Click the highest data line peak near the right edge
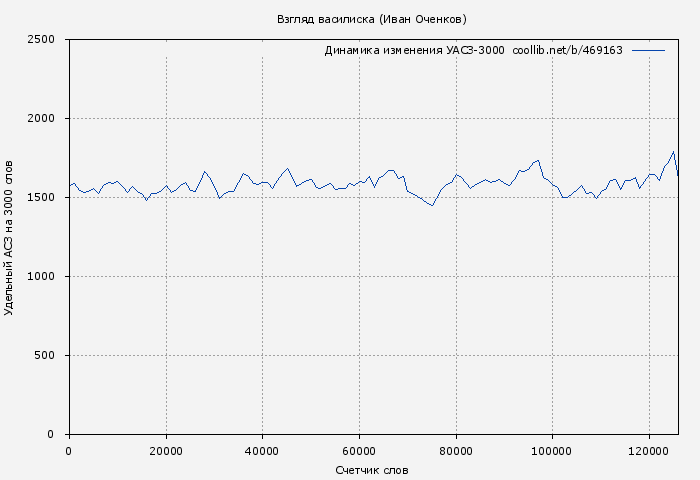700x480 pixels. click(674, 152)
